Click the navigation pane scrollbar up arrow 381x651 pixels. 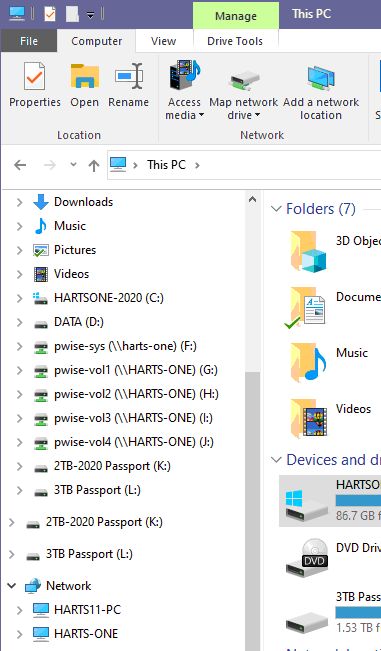[252, 200]
